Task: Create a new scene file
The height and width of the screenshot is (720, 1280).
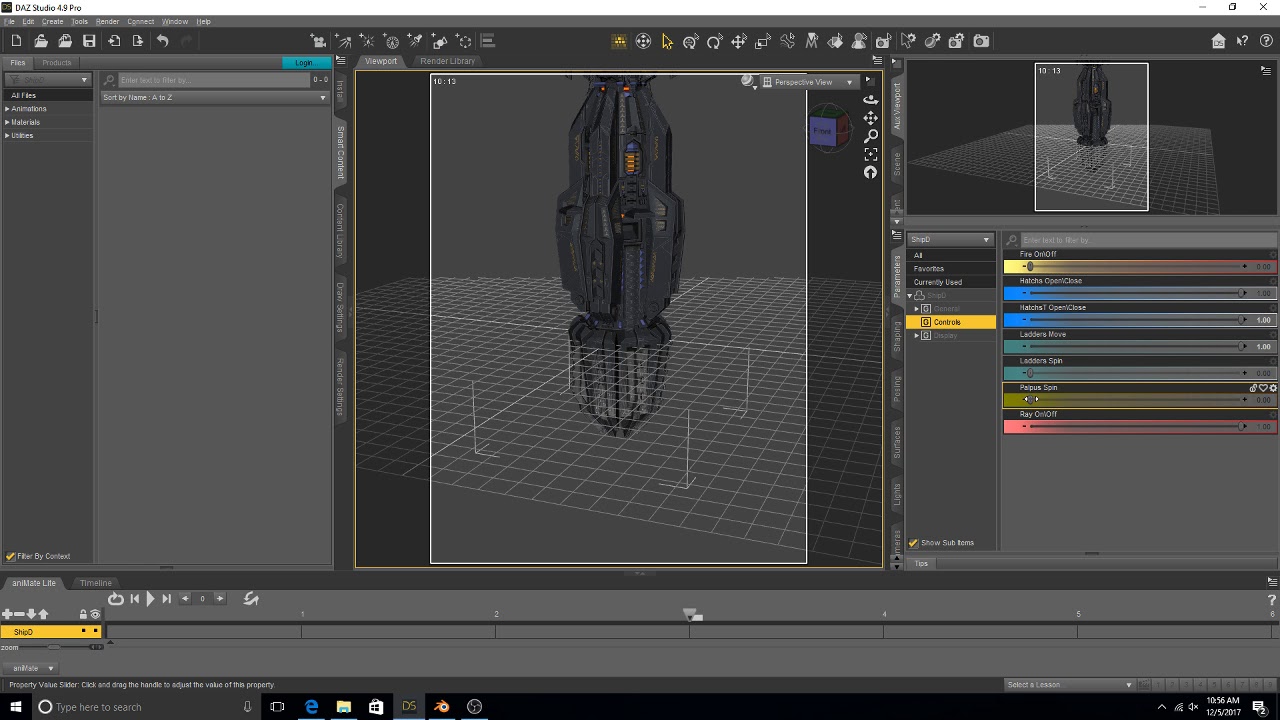Action: [16, 41]
